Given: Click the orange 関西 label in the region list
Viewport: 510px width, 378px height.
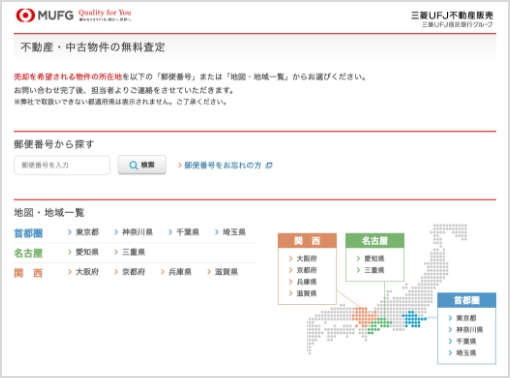Looking at the screenshot, I should tap(28, 273).
